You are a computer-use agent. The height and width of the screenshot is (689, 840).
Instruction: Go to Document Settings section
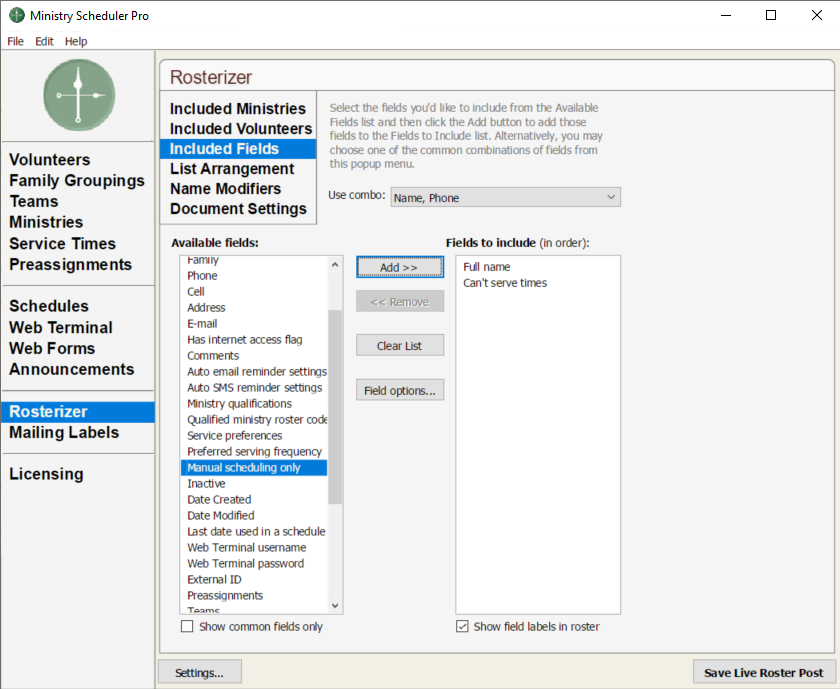click(238, 209)
